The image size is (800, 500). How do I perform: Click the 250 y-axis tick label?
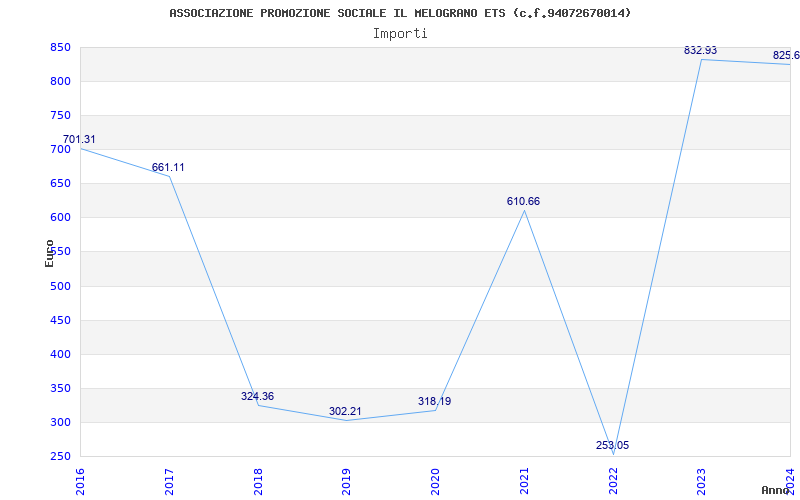point(60,457)
